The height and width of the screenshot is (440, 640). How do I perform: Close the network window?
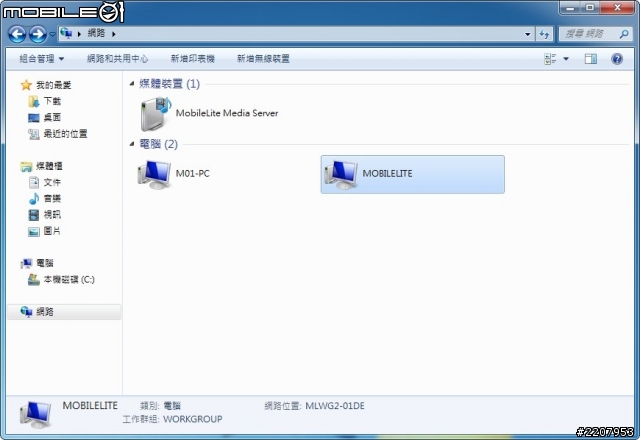[x=618, y=8]
